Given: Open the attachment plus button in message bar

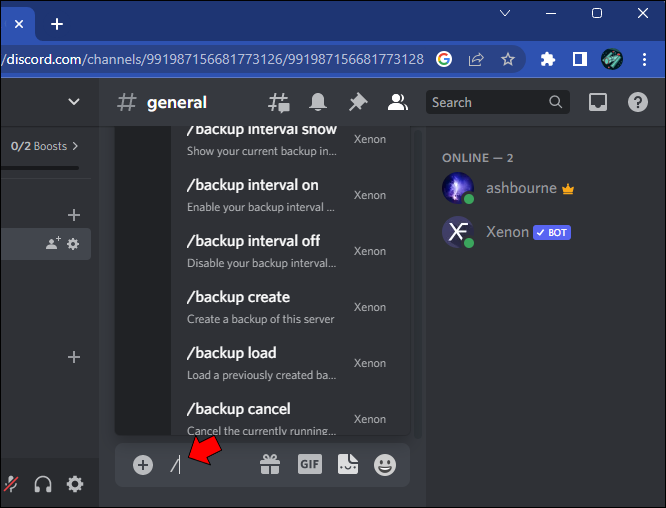Looking at the screenshot, I should point(143,465).
